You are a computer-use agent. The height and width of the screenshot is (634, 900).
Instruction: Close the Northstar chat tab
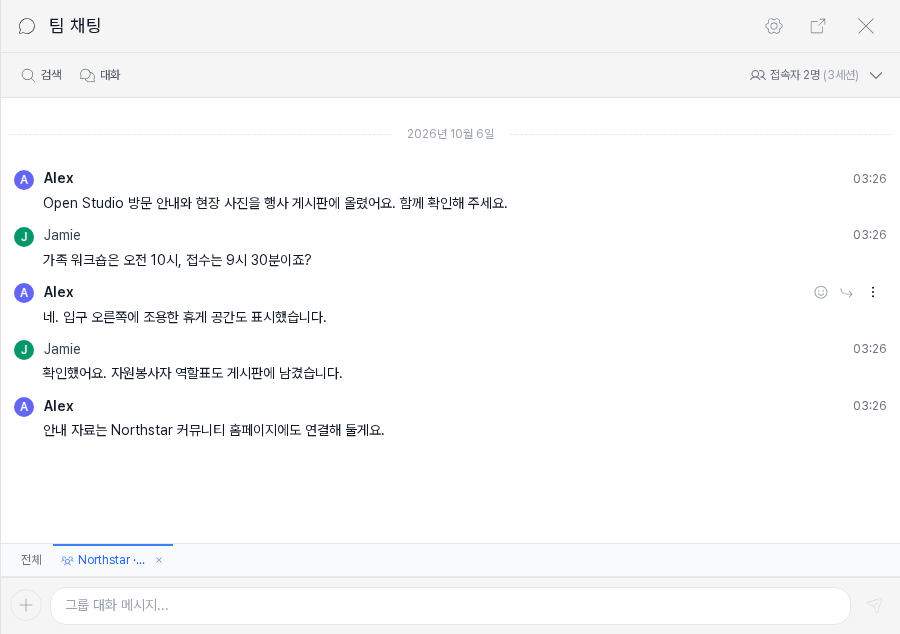point(159,560)
